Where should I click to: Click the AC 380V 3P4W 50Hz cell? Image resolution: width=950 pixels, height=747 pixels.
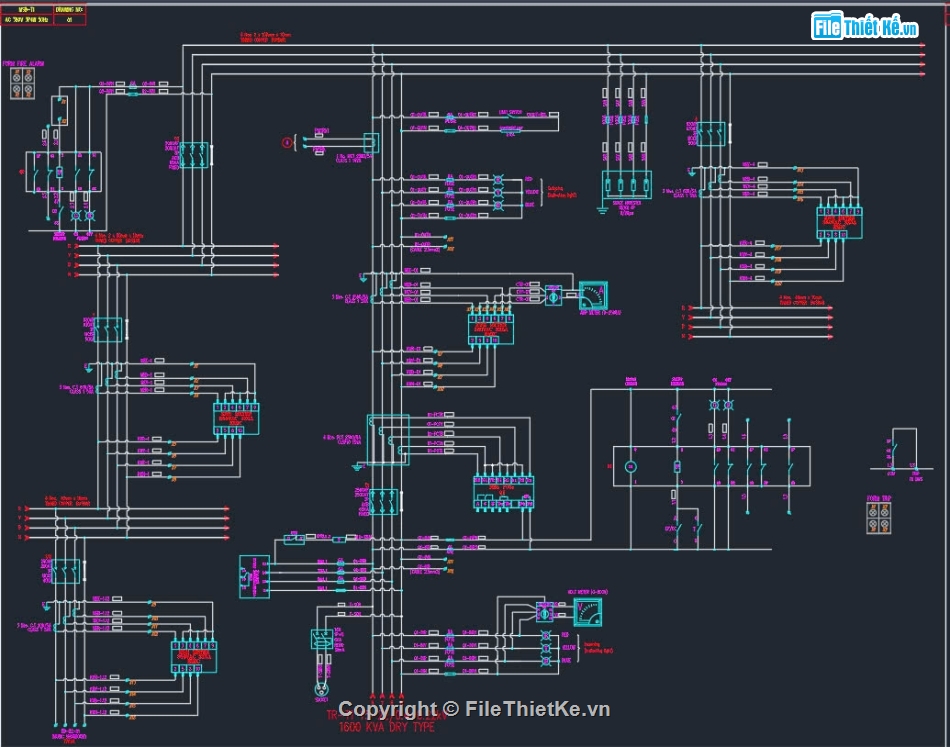tap(27, 20)
